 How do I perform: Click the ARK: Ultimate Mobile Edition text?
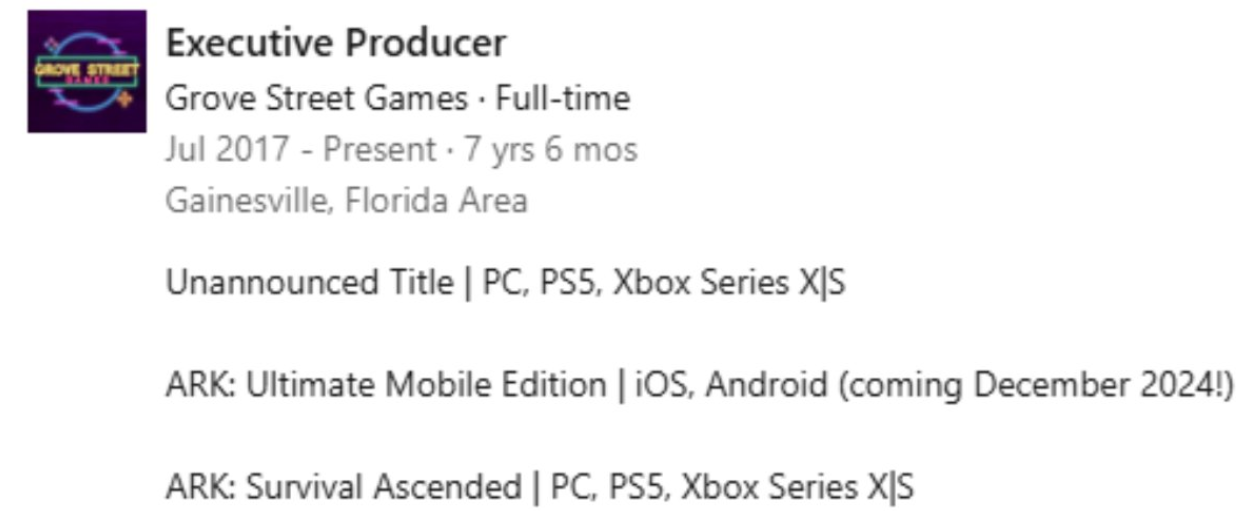[x=385, y=385]
